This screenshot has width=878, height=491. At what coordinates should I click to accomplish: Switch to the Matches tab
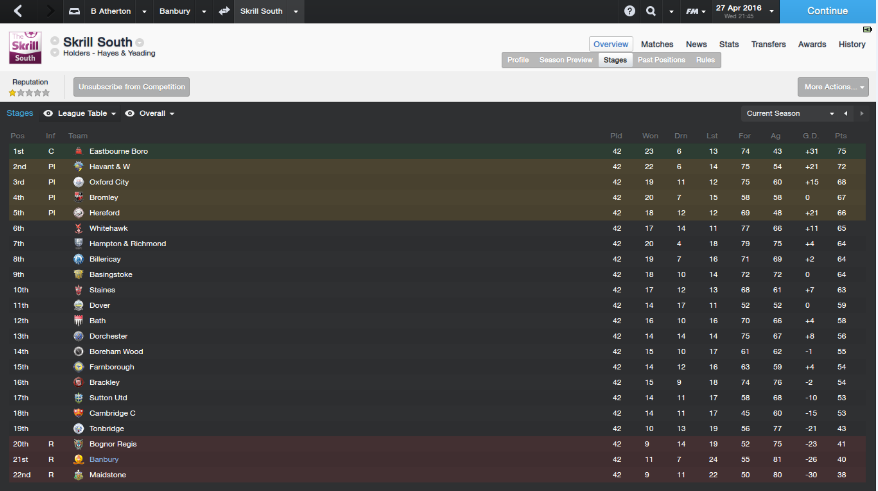pyautogui.click(x=657, y=44)
